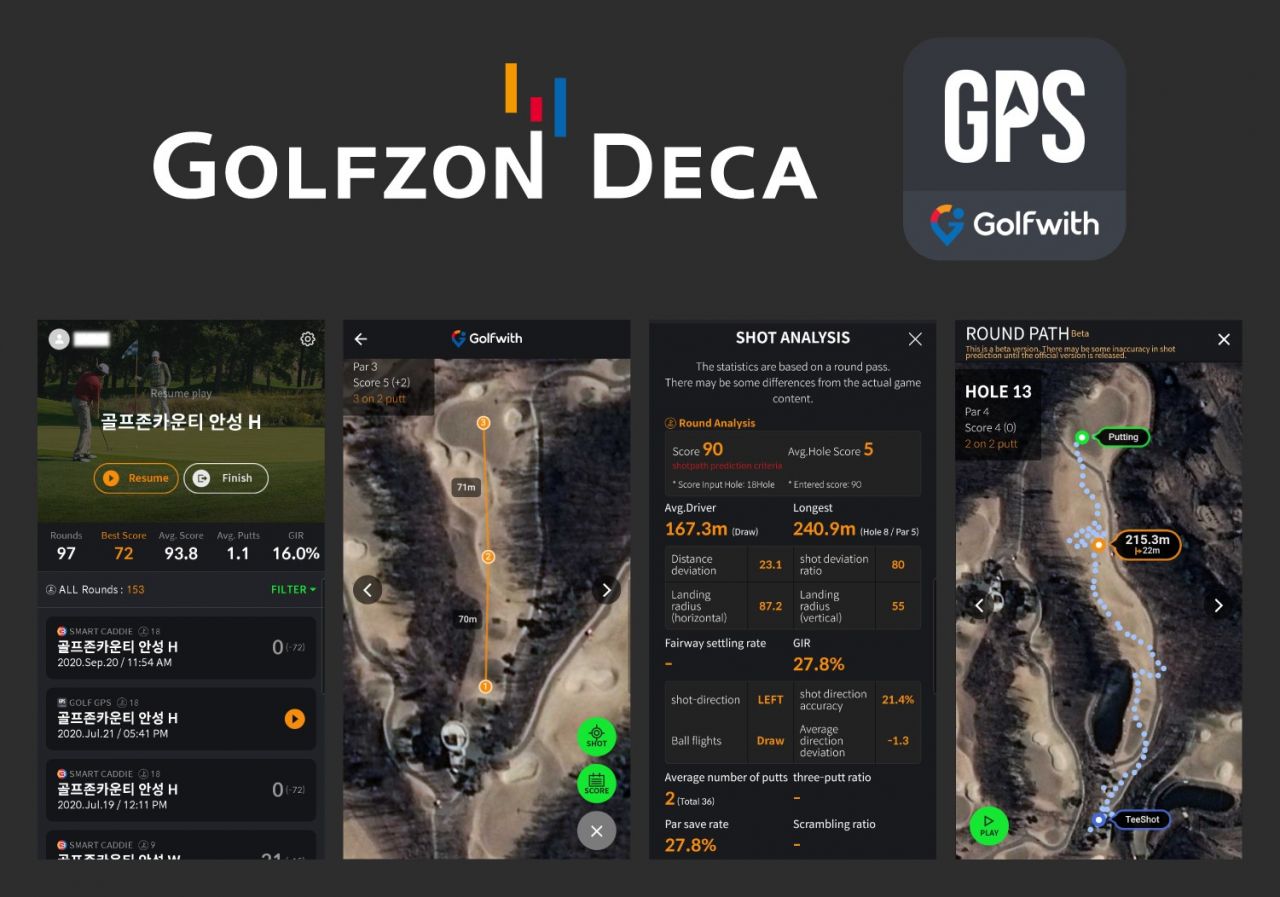Open the 2020.Jul.19 12:11 PM round

pos(181,790)
